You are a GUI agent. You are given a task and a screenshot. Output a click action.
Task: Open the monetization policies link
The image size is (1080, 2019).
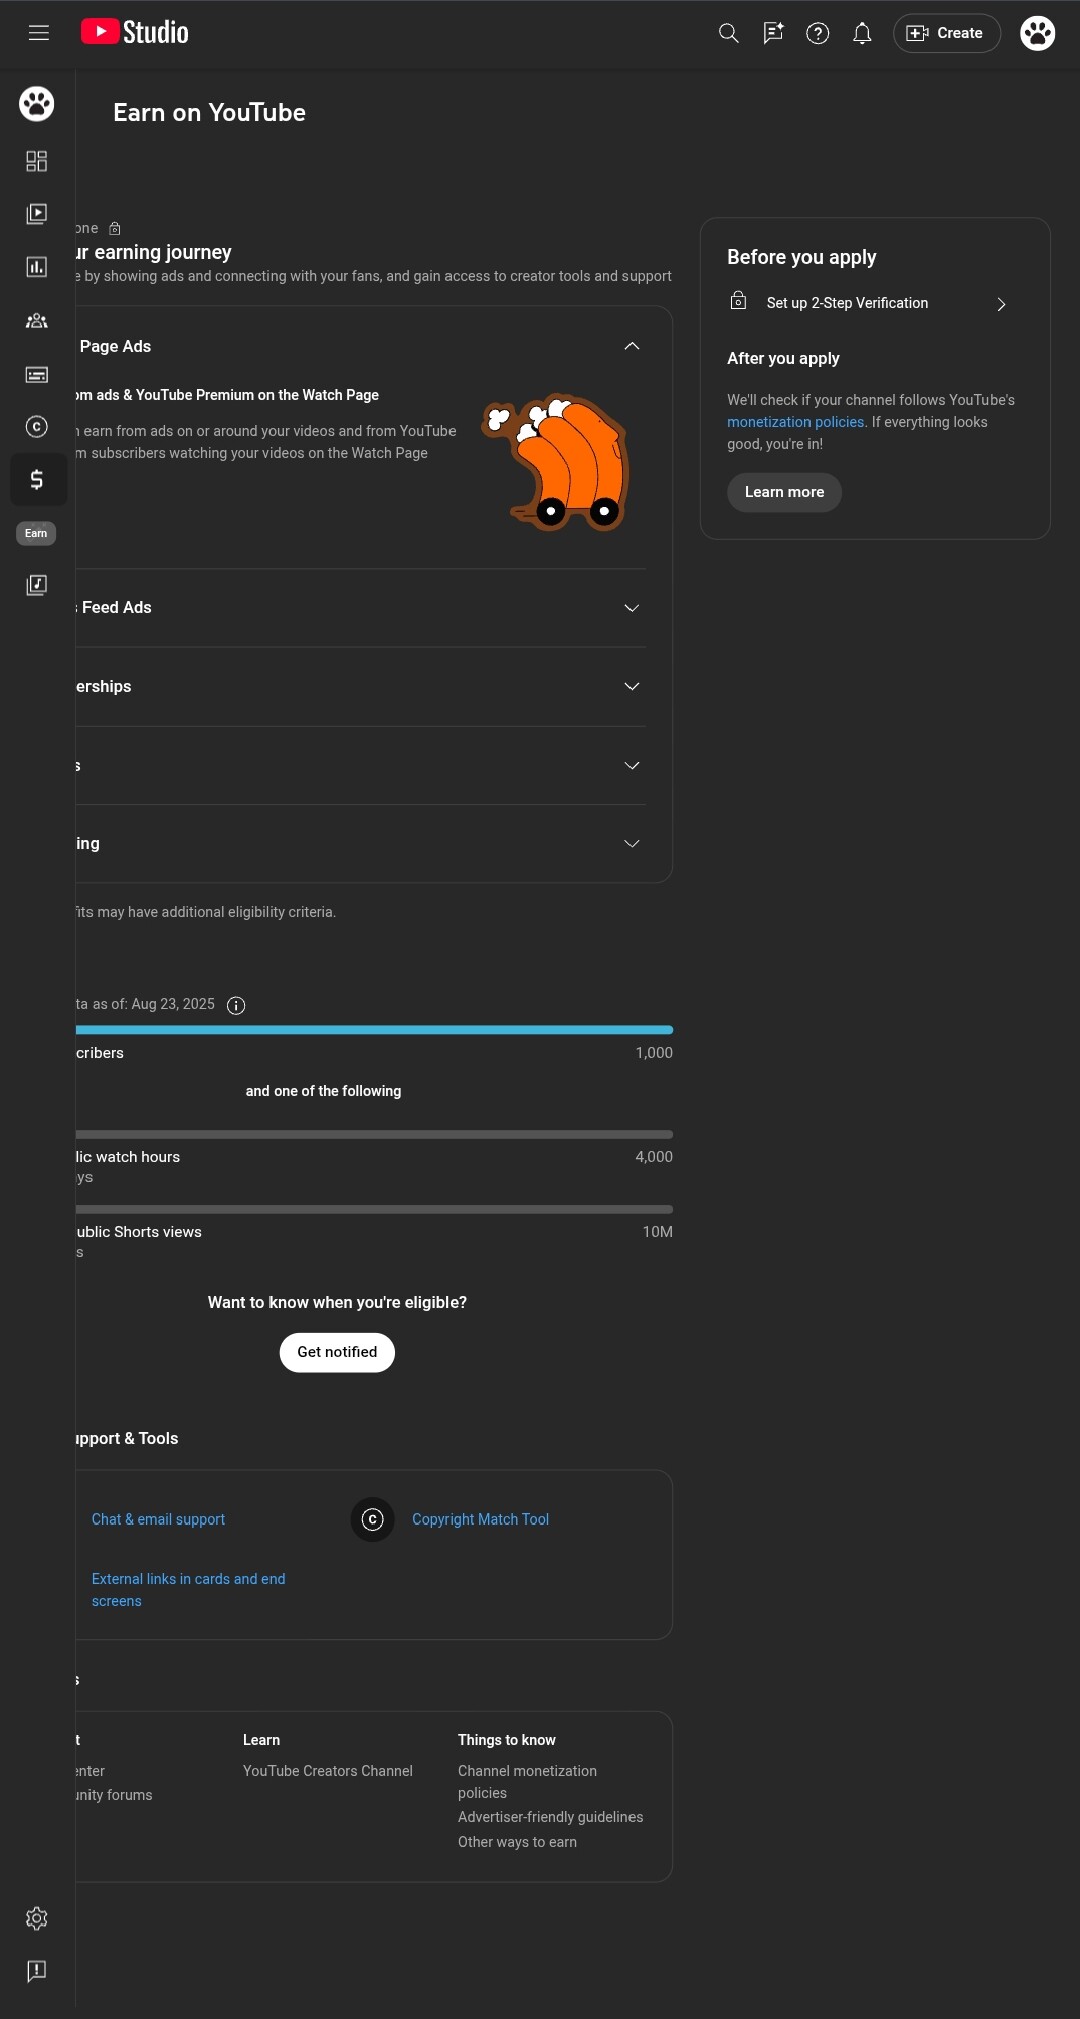(795, 422)
